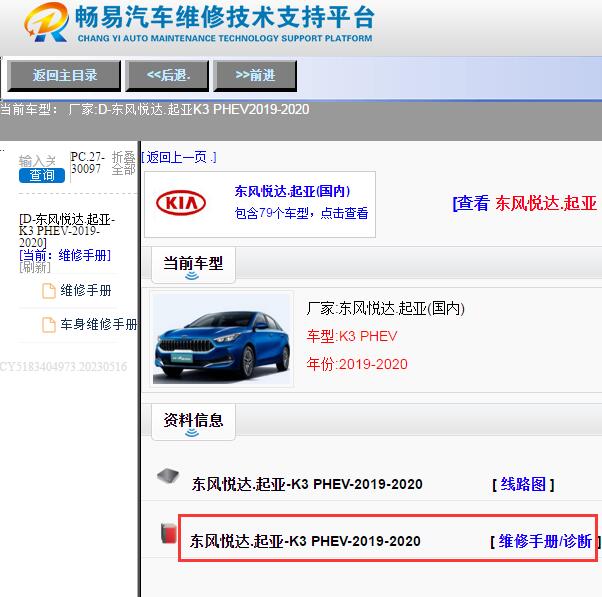The width and height of the screenshot is (602, 597).
Task: Click the blue K3 PHEV car thumbnail
Action: 222,339
